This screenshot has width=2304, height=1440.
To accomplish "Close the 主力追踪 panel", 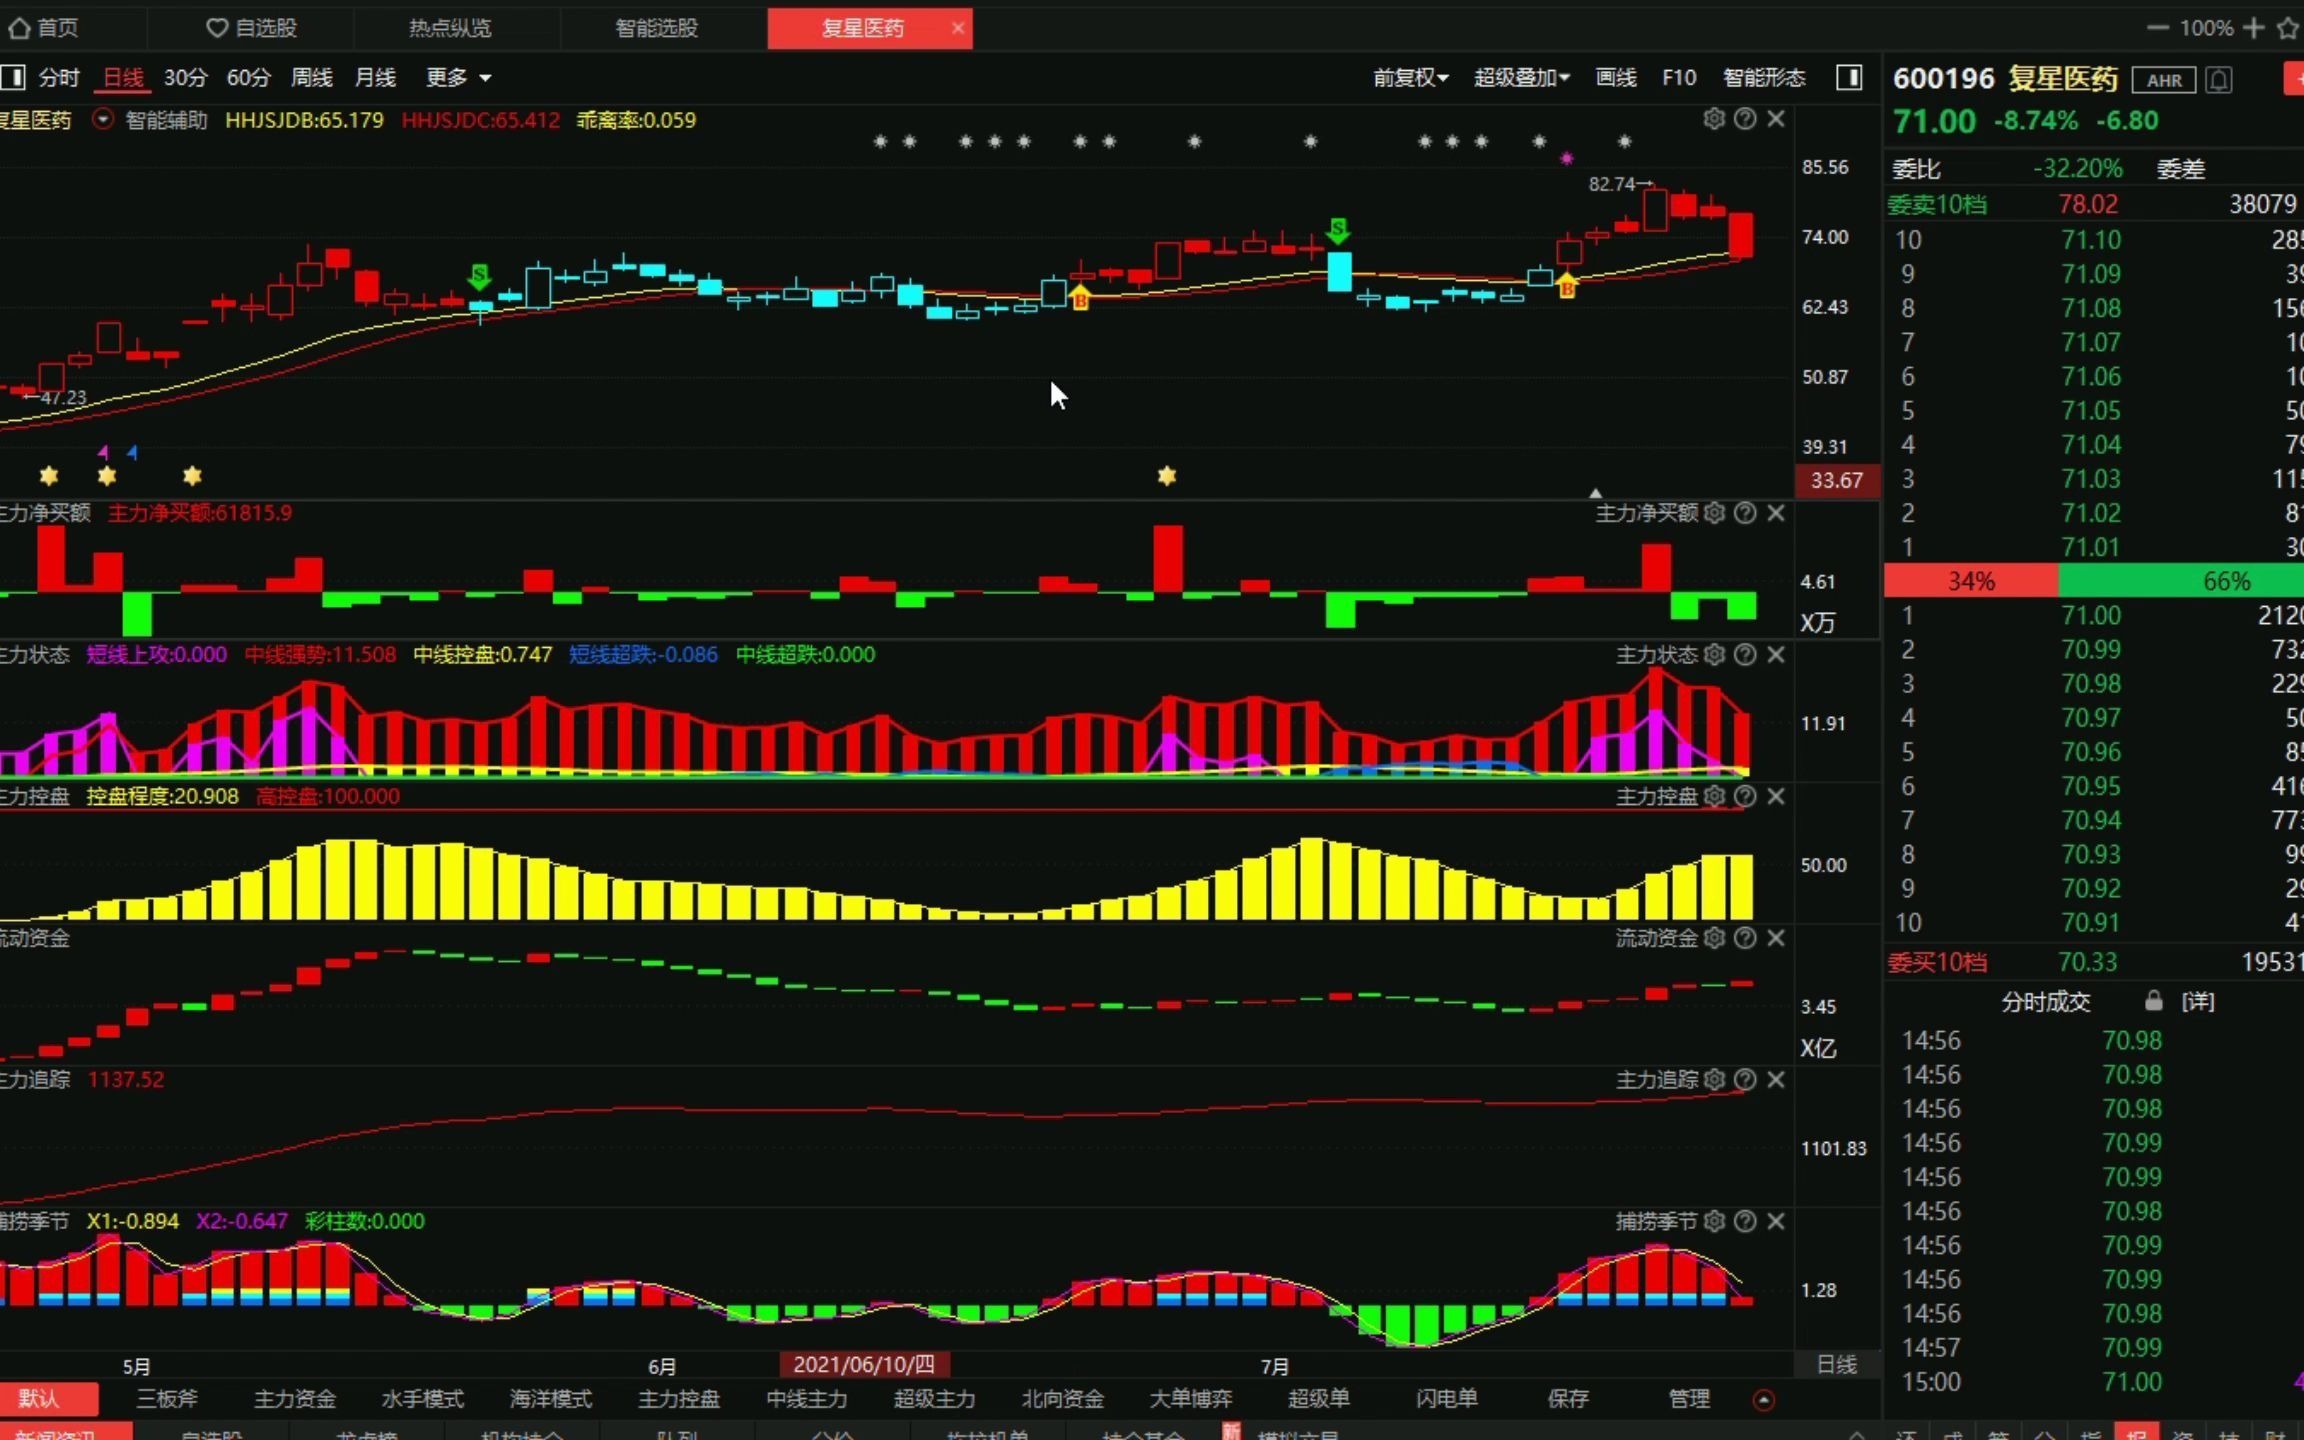I will pos(1776,1079).
